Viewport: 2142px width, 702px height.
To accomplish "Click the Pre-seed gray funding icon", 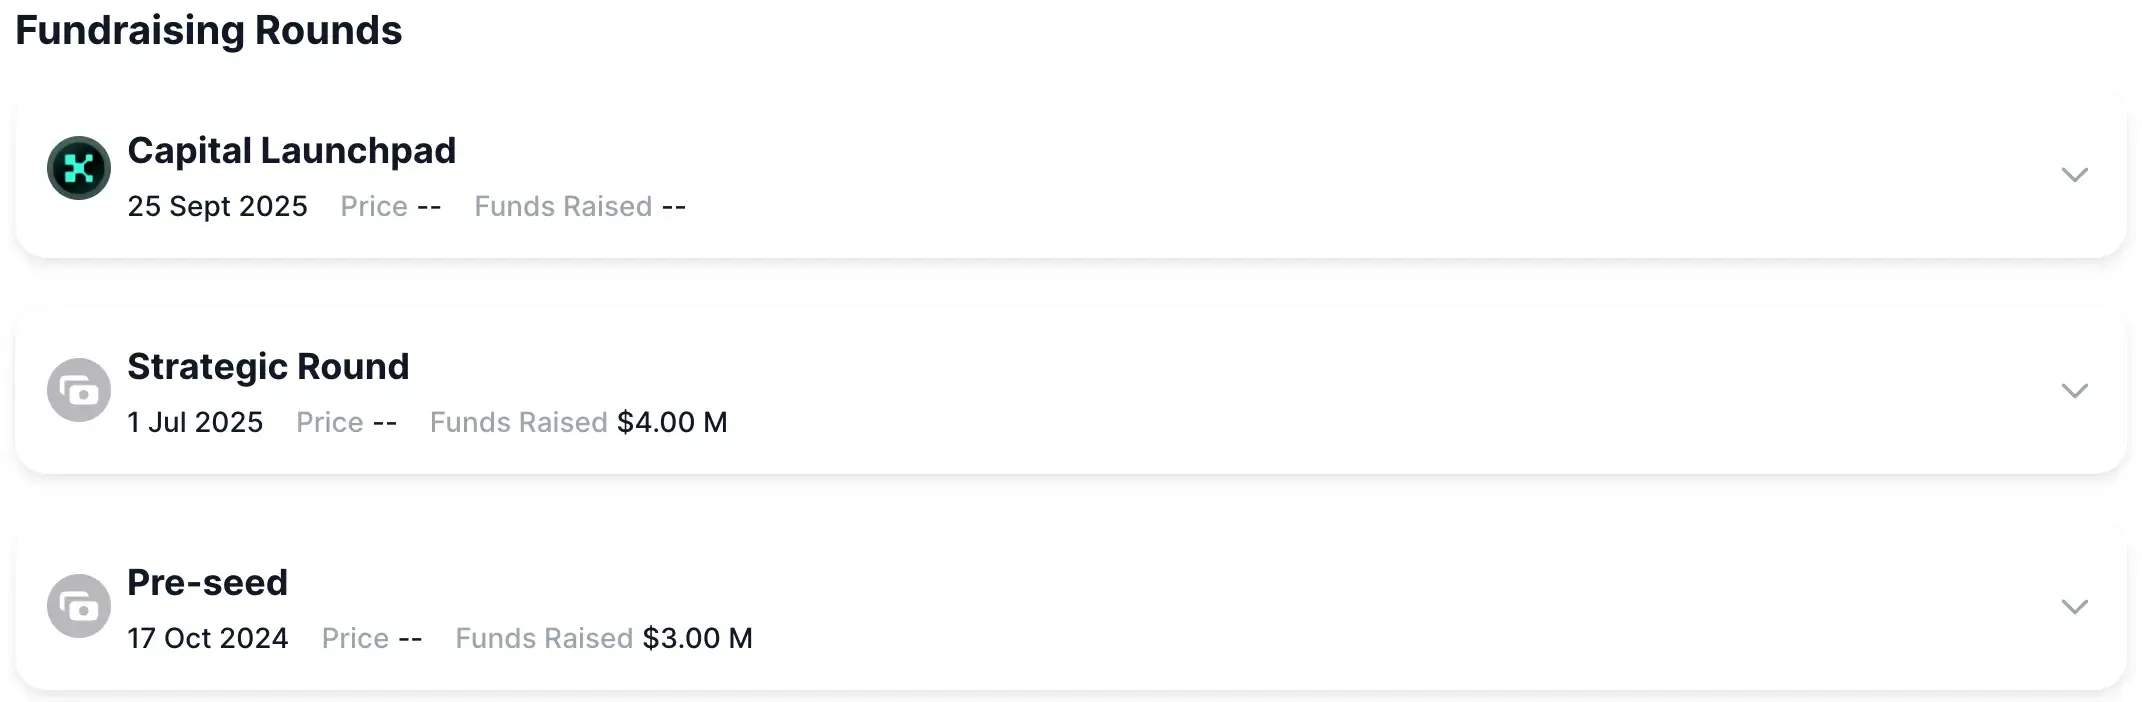I will [78, 606].
